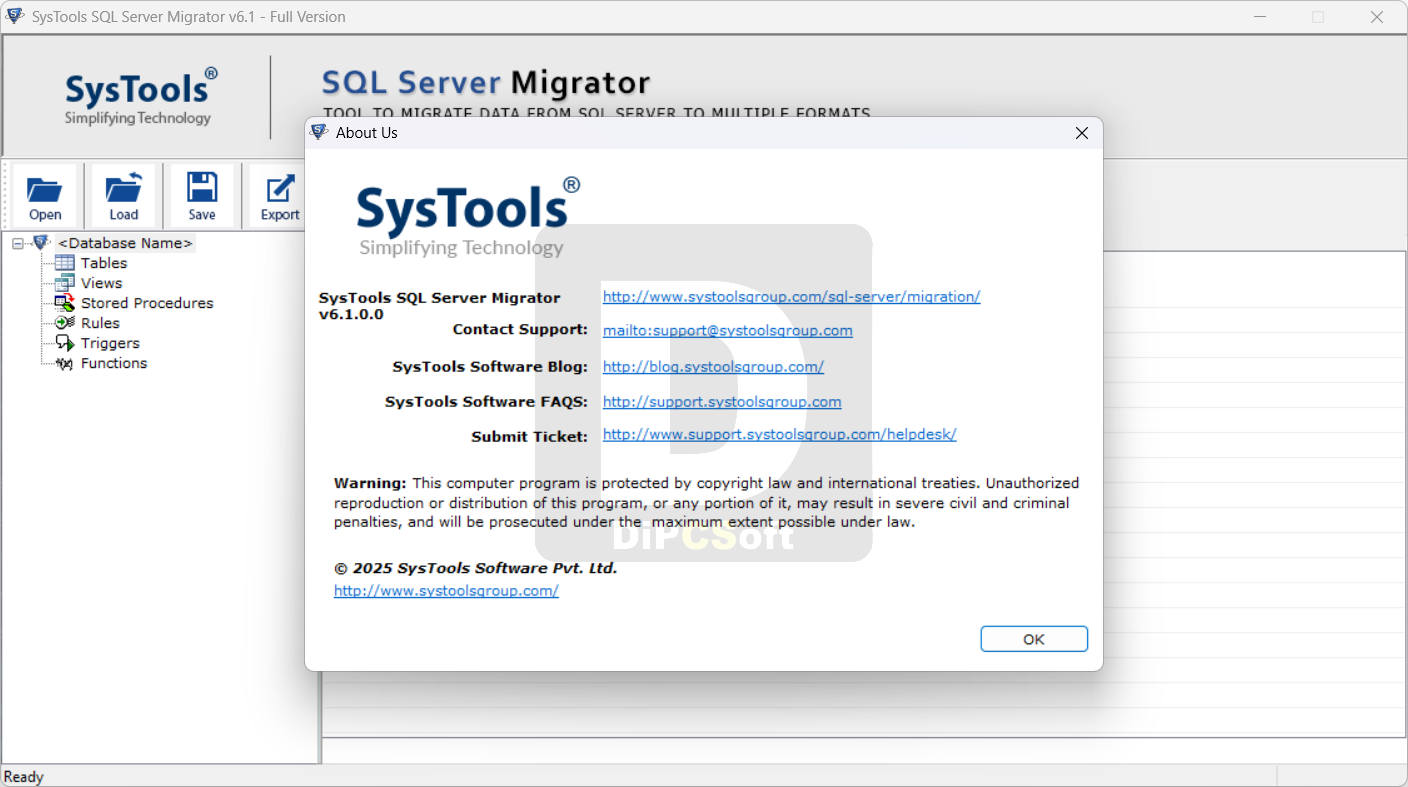Open the blog.systoolsgroup.com link
This screenshot has height=787, width=1408.
[713, 366]
